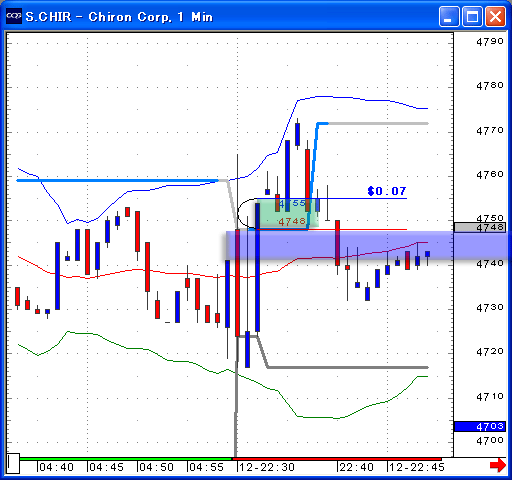The image size is (512, 480).
Task: Click the 4770 price axis label
Action: point(490,130)
